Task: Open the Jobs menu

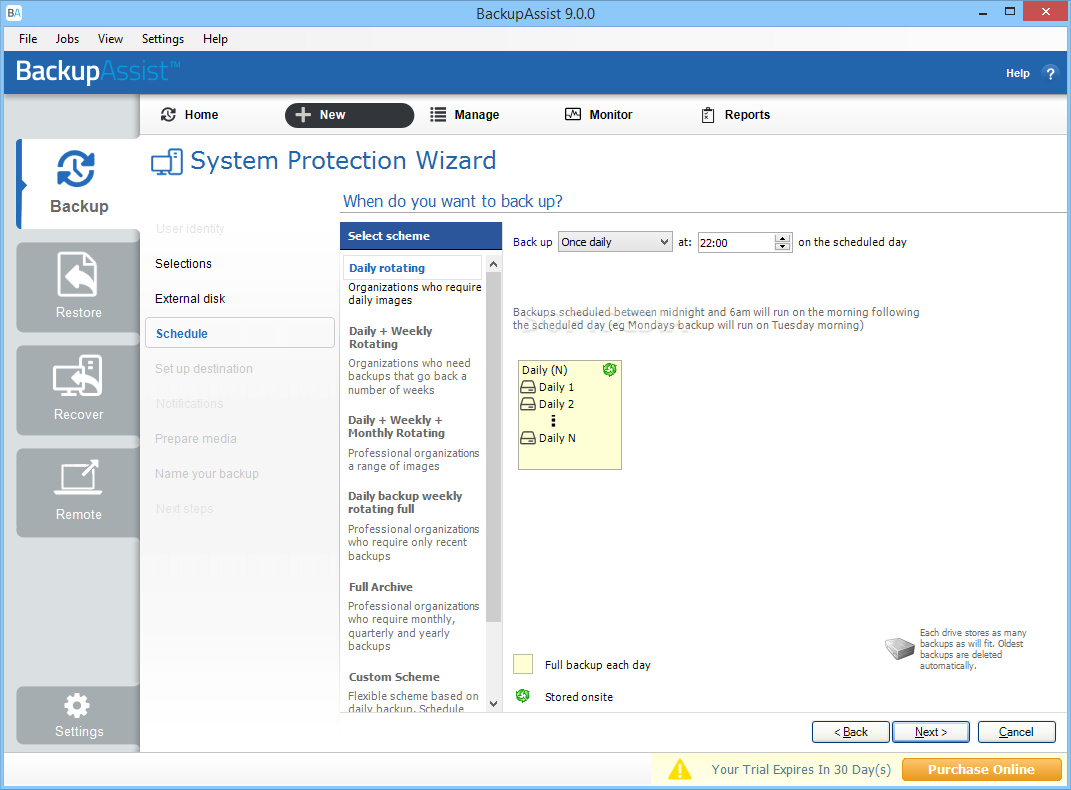Action: tap(67, 39)
